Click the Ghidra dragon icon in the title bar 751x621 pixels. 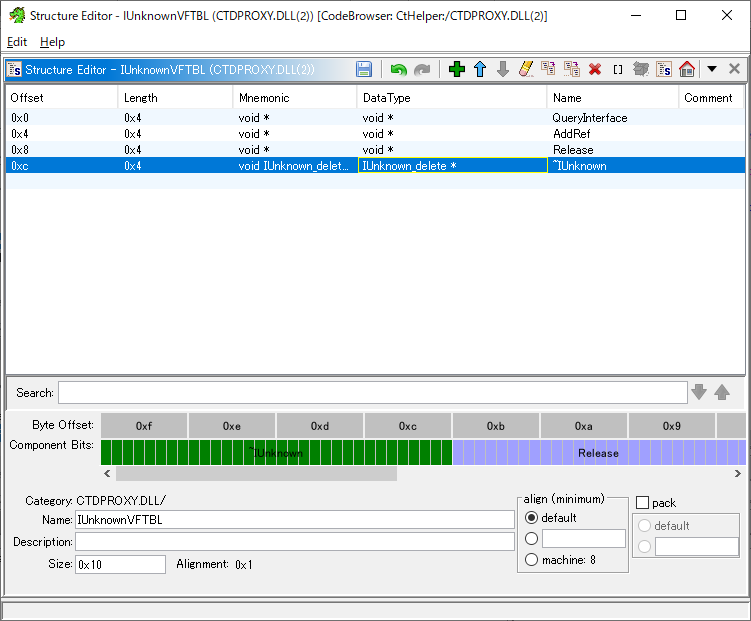click(17, 15)
